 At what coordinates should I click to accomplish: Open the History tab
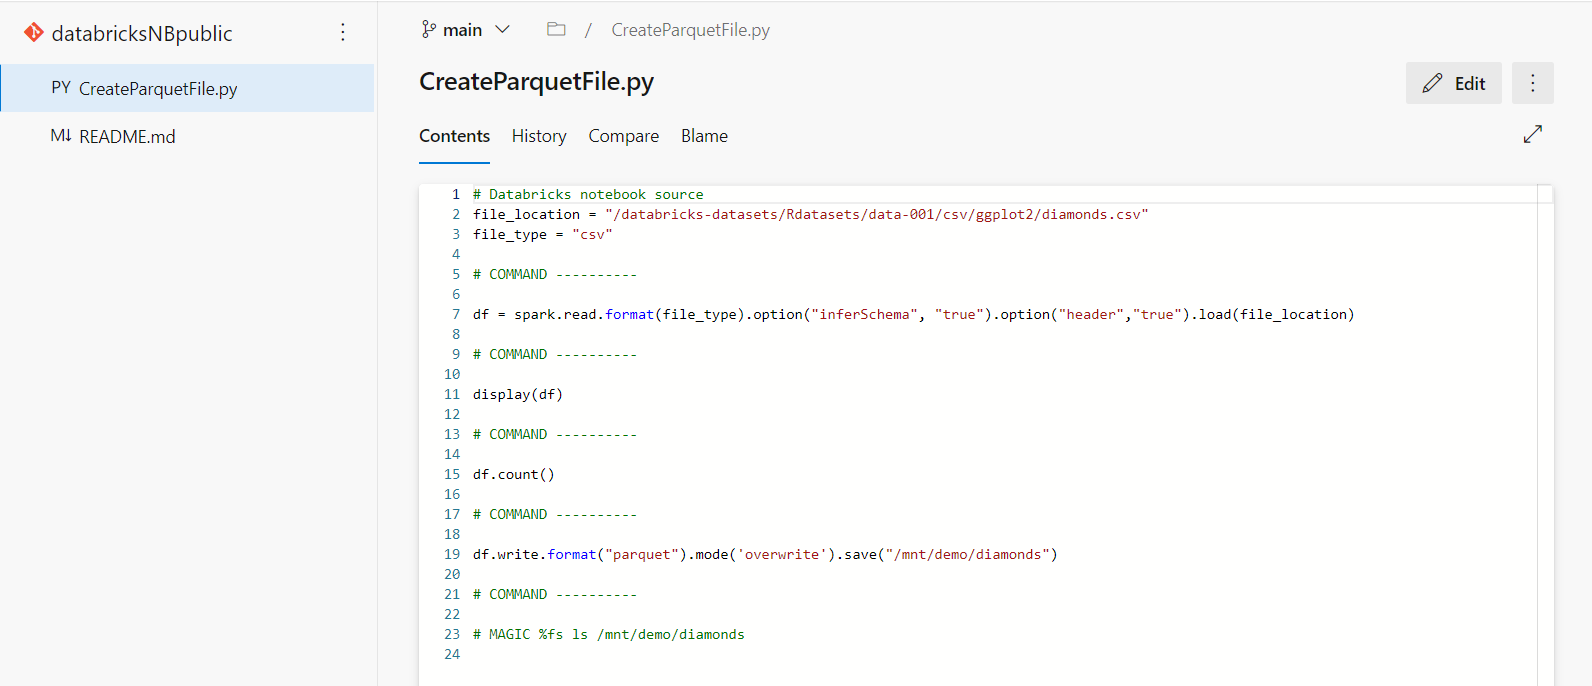(539, 136)
